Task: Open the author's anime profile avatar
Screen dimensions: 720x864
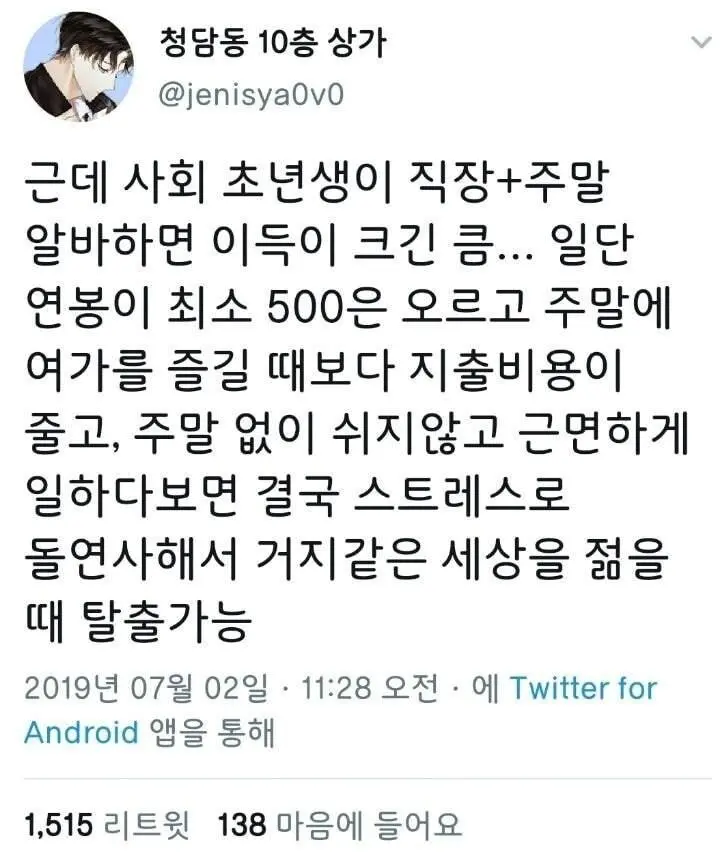Action: tap(79, 66)
